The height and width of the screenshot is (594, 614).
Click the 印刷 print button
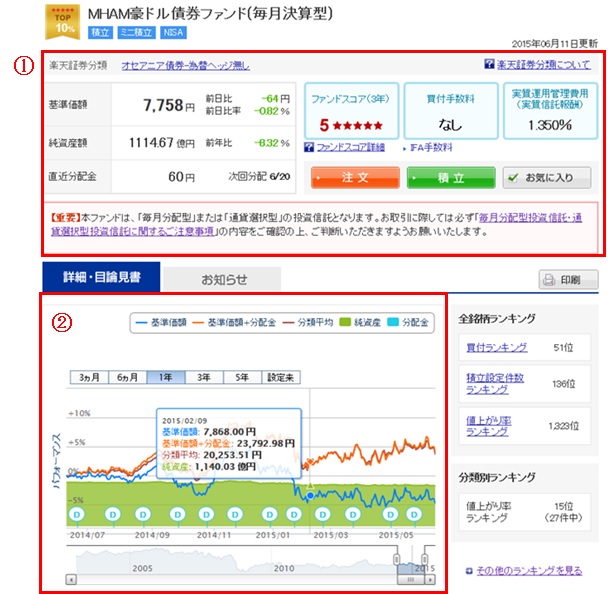pyautogui.click(x=569, y=280)
